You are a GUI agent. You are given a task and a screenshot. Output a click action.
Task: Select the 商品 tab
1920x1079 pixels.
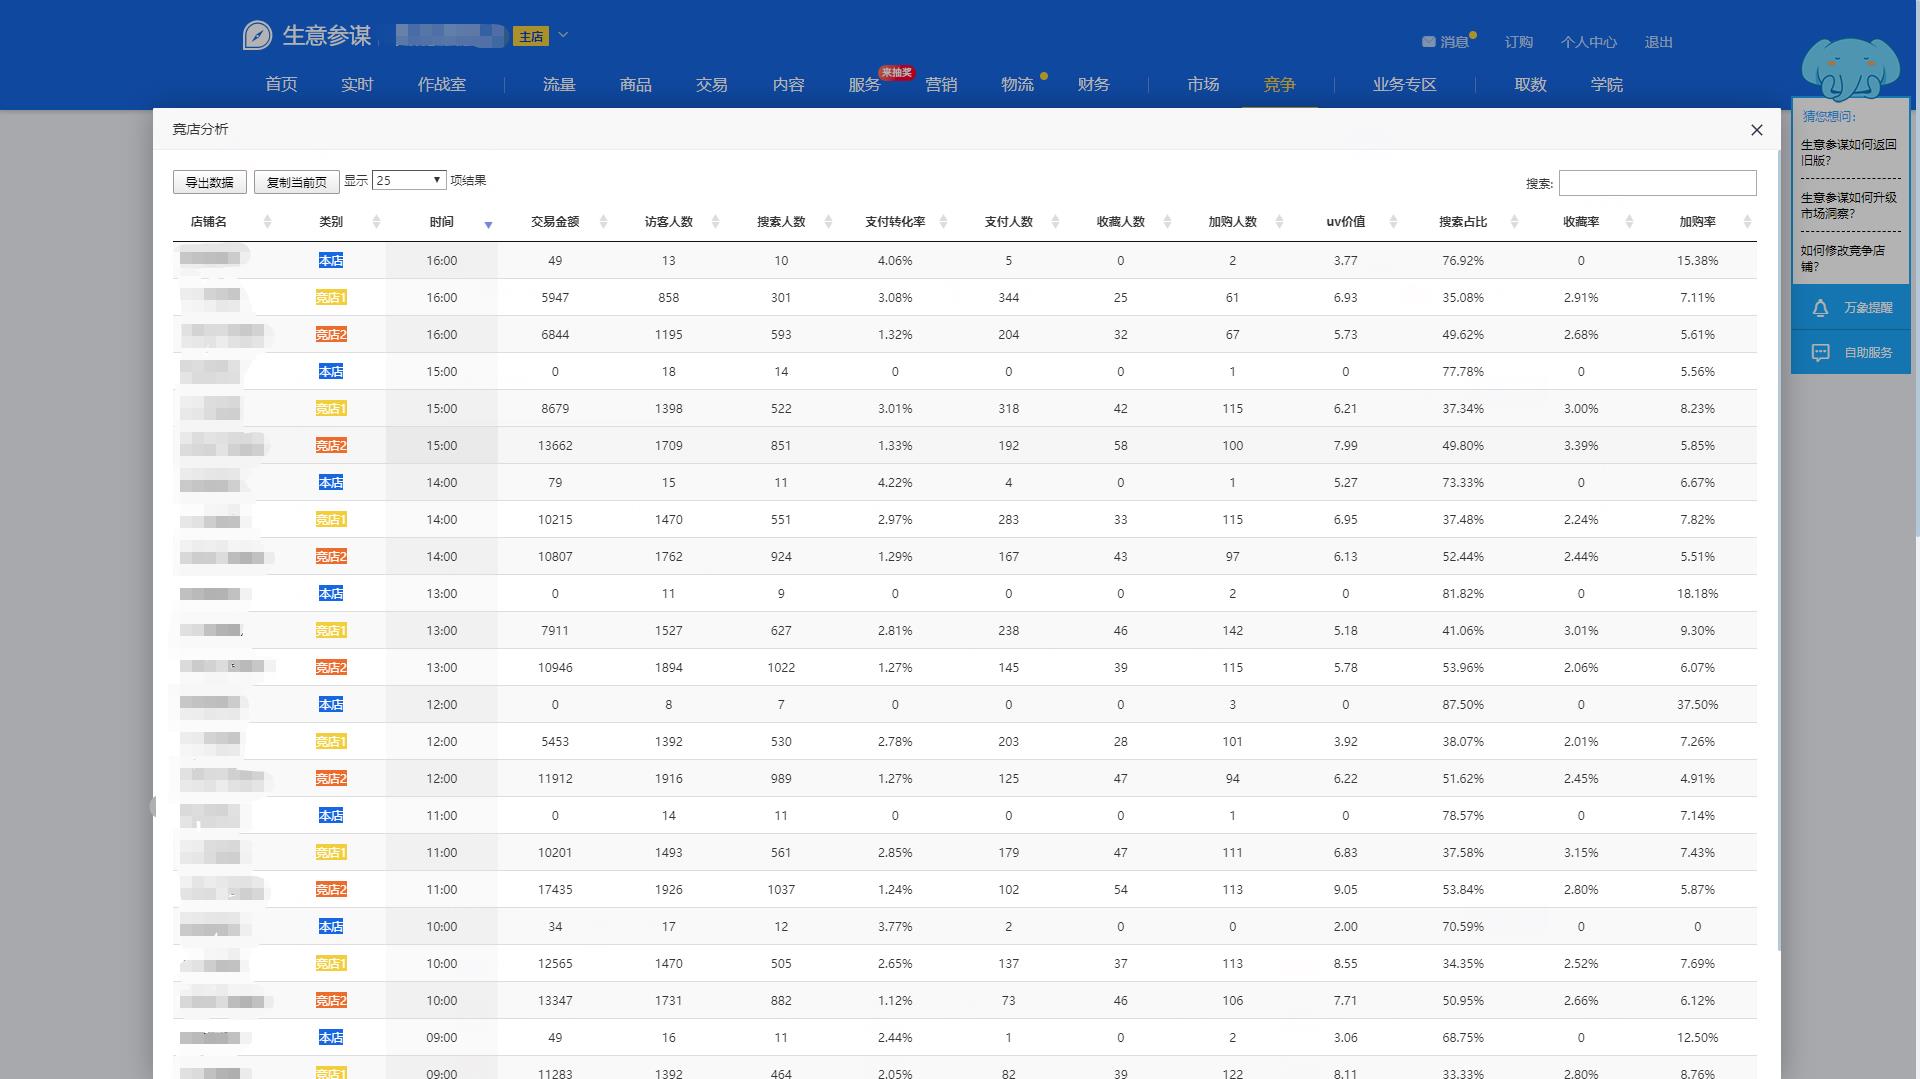pyautogui.click(x=636, y=85)
